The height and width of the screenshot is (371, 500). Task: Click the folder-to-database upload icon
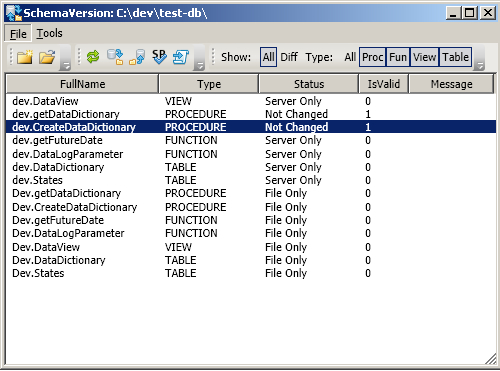137,57
